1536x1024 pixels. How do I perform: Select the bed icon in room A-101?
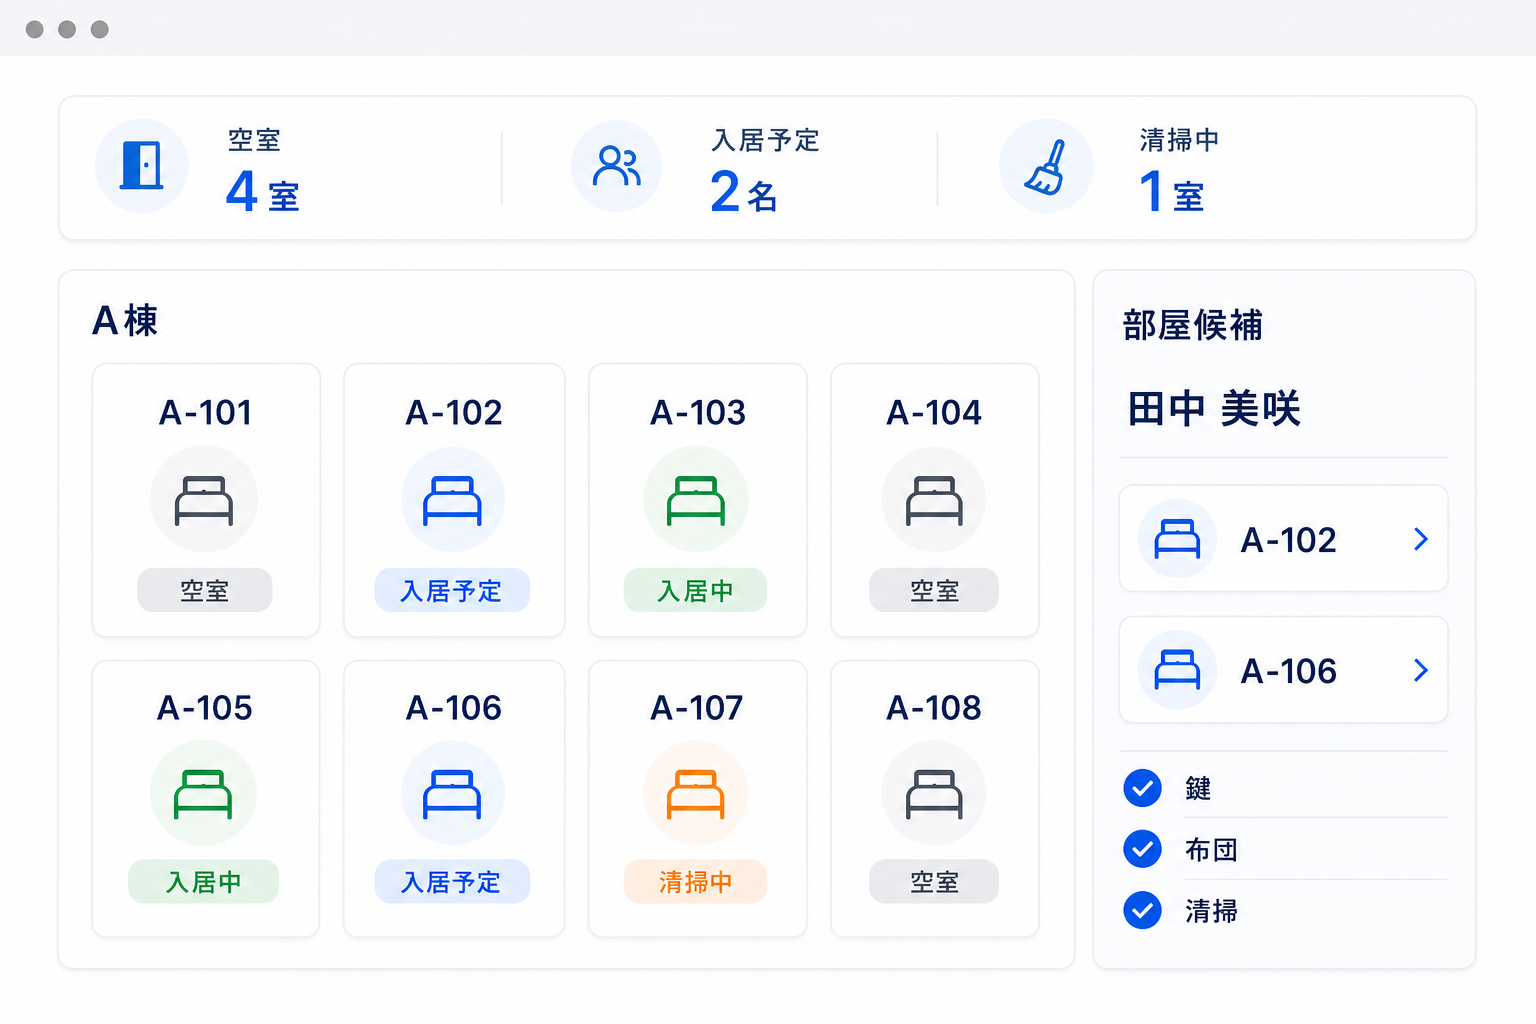pyautogui.click(x=204, y=500)
